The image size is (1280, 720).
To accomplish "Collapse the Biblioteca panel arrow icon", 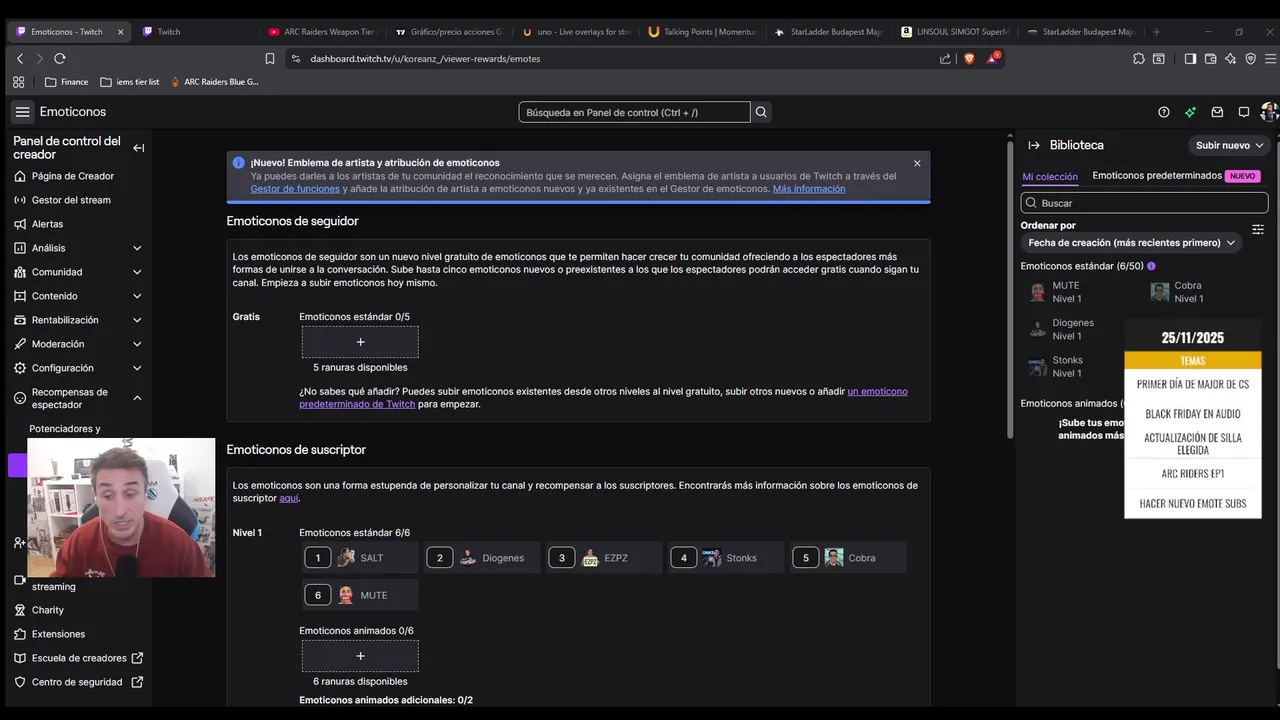I will 1034,145.
